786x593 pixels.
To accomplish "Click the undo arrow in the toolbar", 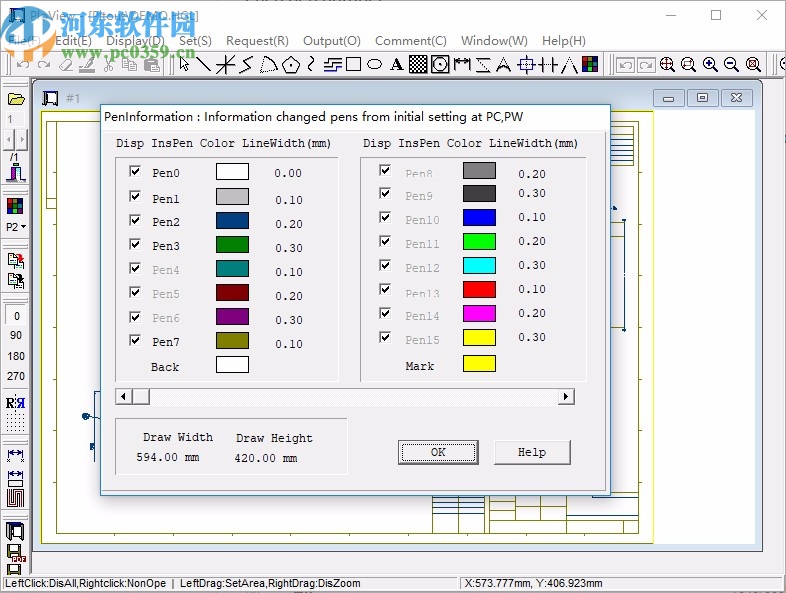I will 23,65.
